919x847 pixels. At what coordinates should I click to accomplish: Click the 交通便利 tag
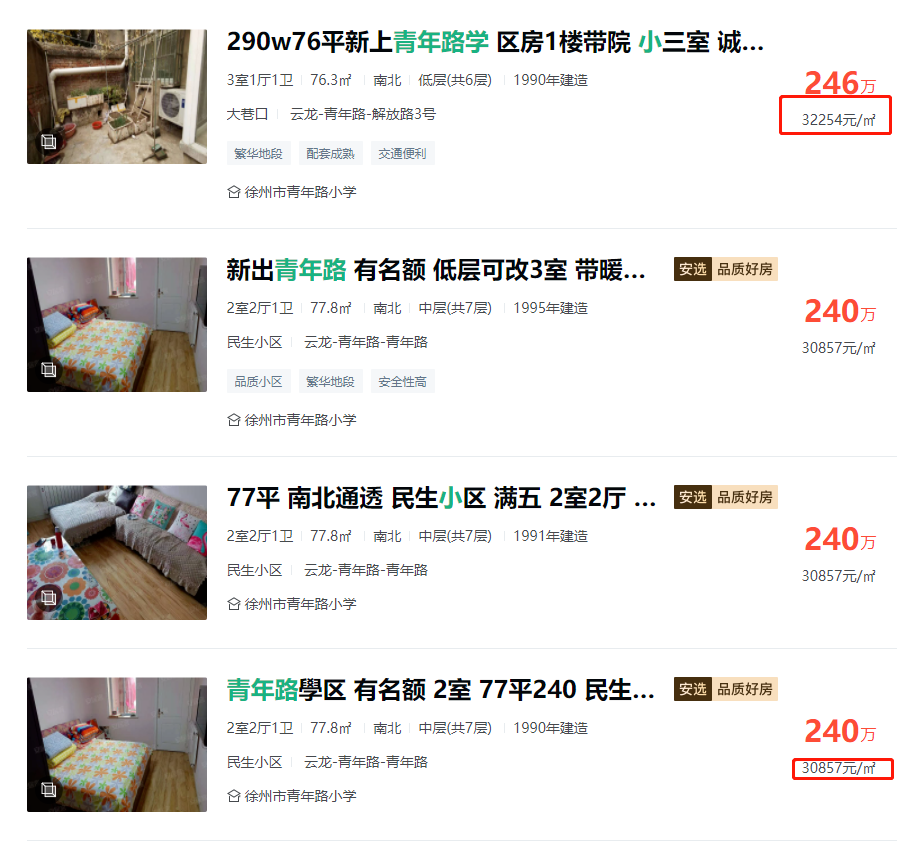point(403,154)
